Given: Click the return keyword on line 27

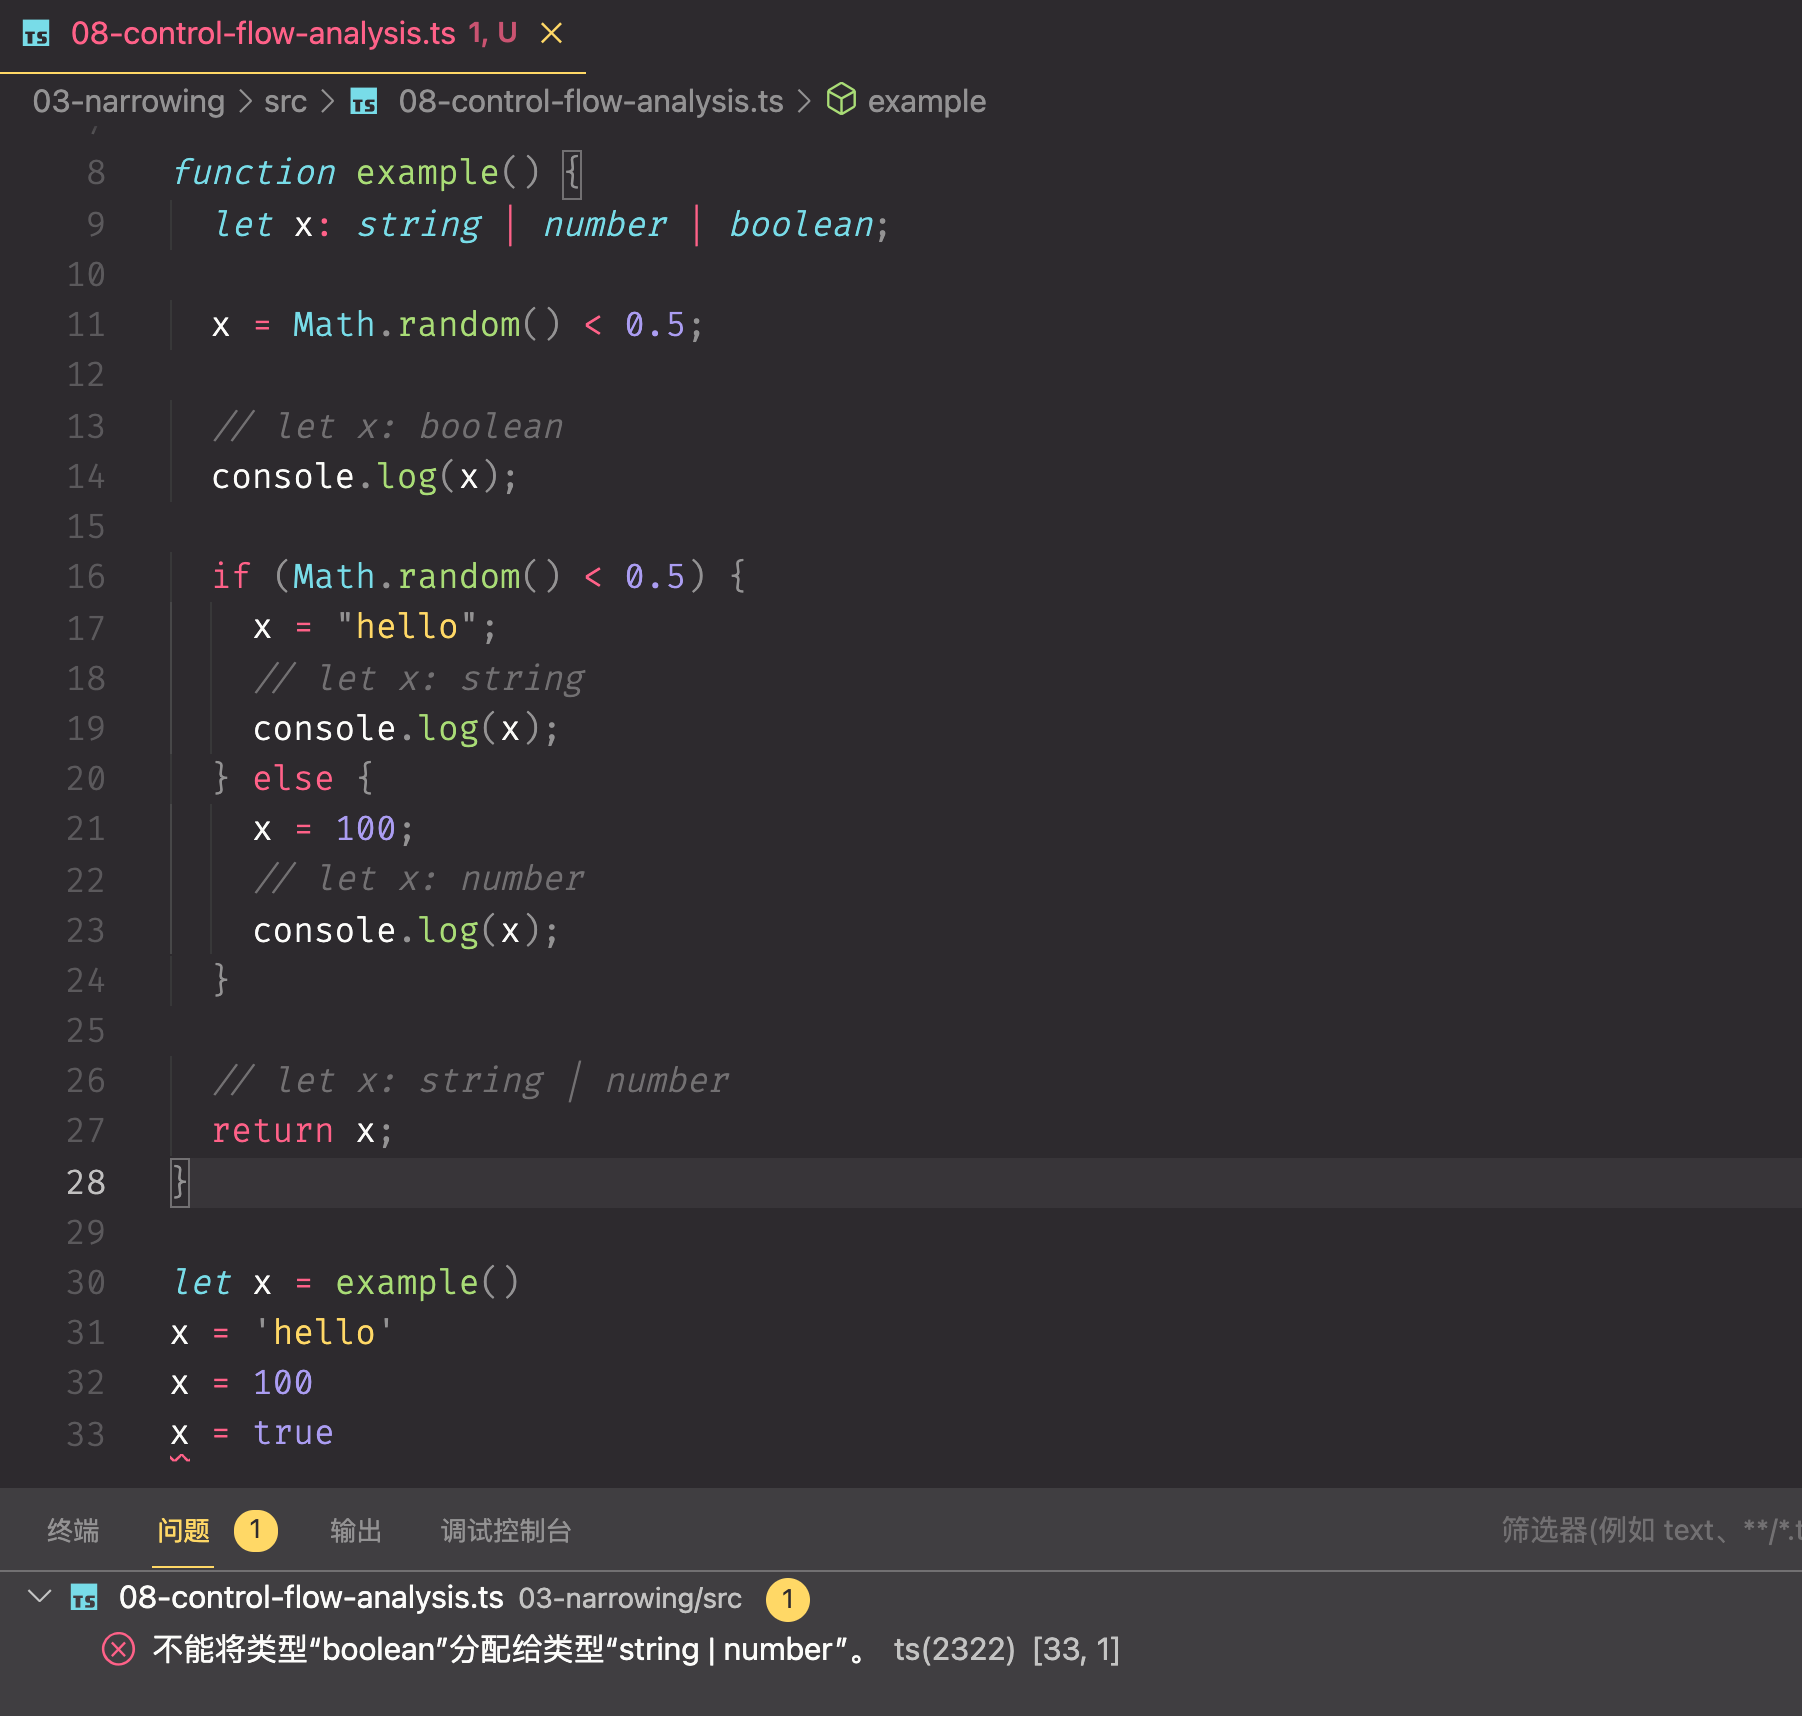Looking at the screenshot, I should (x=272, y=1130).
